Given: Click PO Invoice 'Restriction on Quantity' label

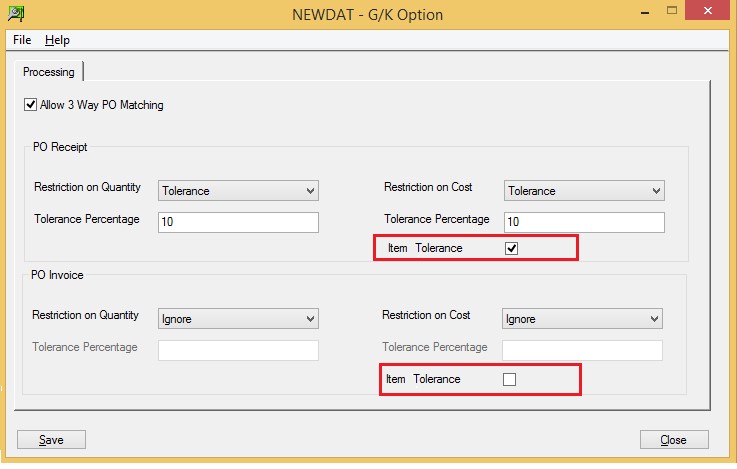Looking at the screenshot, I should coord(86,315).
